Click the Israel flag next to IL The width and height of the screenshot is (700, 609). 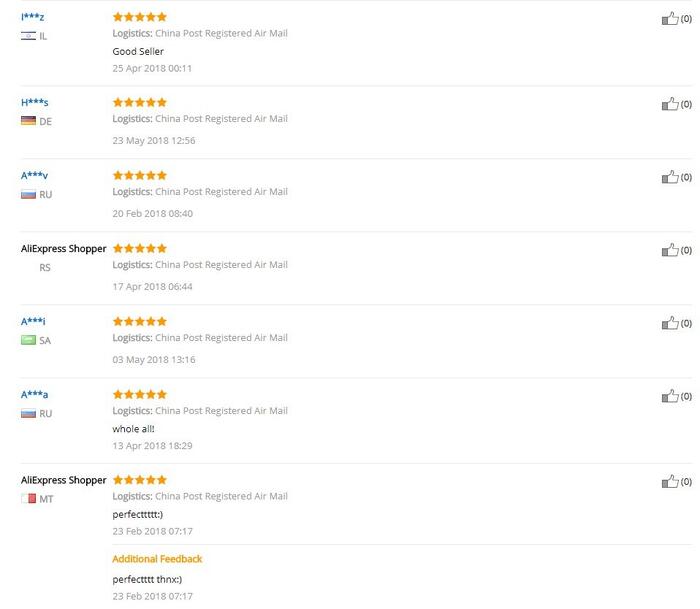pyautogui.click(x=28, y=36)
